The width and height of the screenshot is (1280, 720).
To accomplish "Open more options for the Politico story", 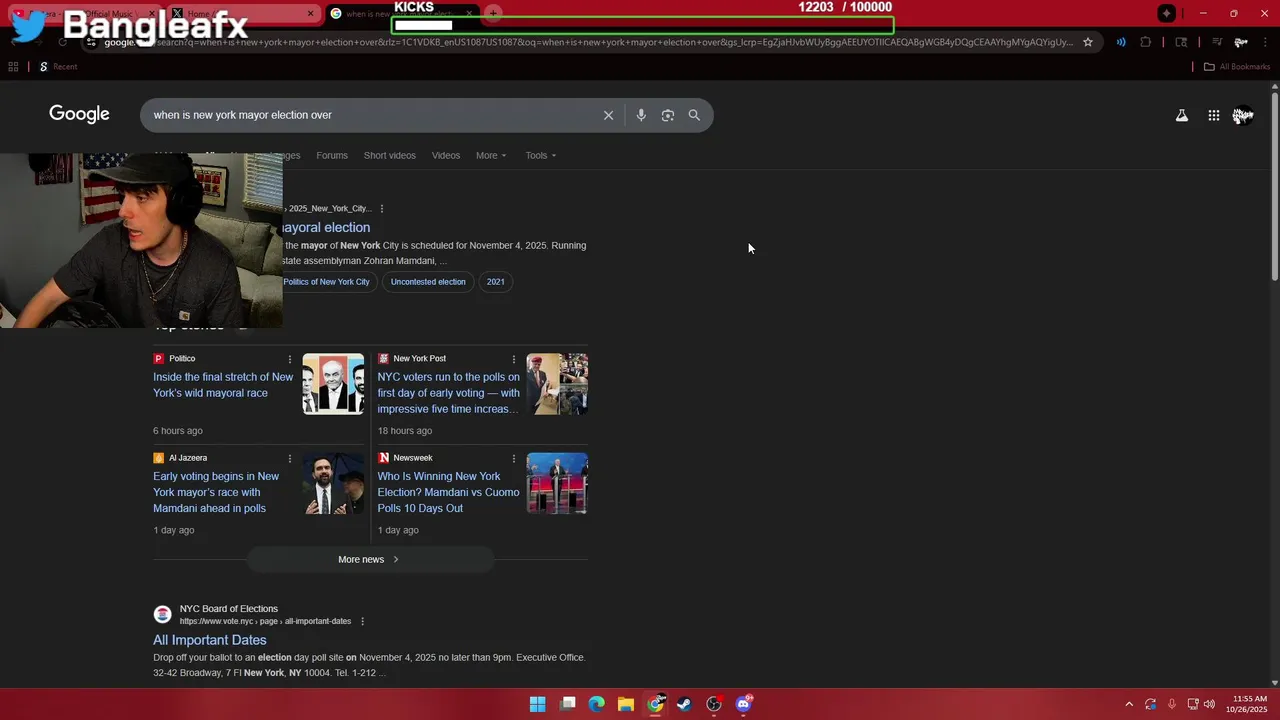I will point(290,359).
